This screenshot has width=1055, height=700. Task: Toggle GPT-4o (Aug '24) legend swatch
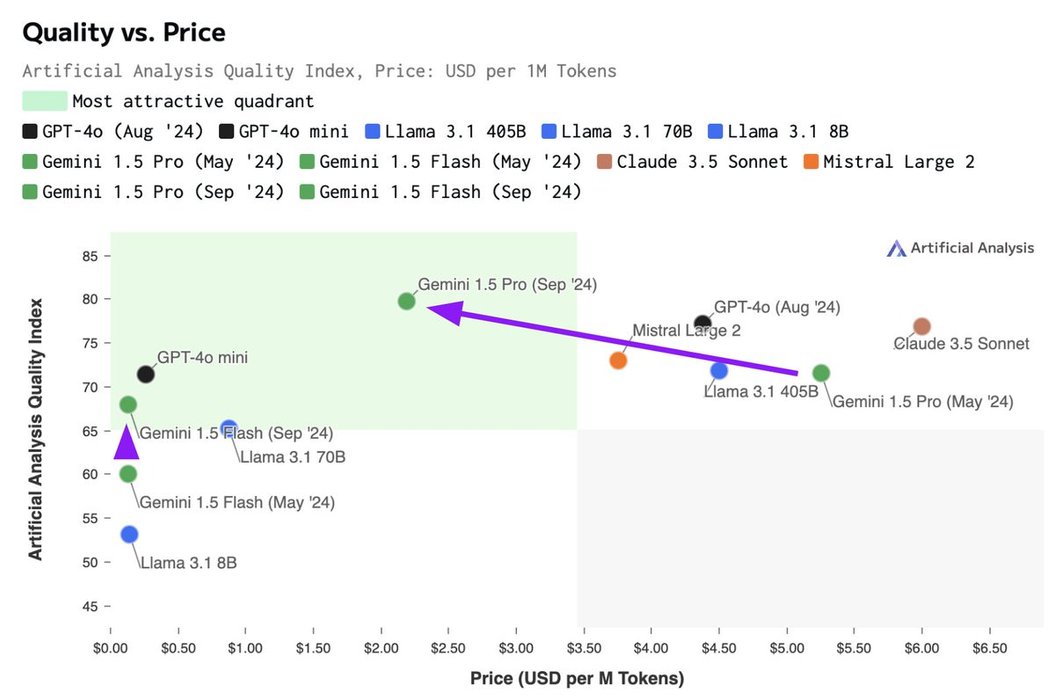click(31, 131)
